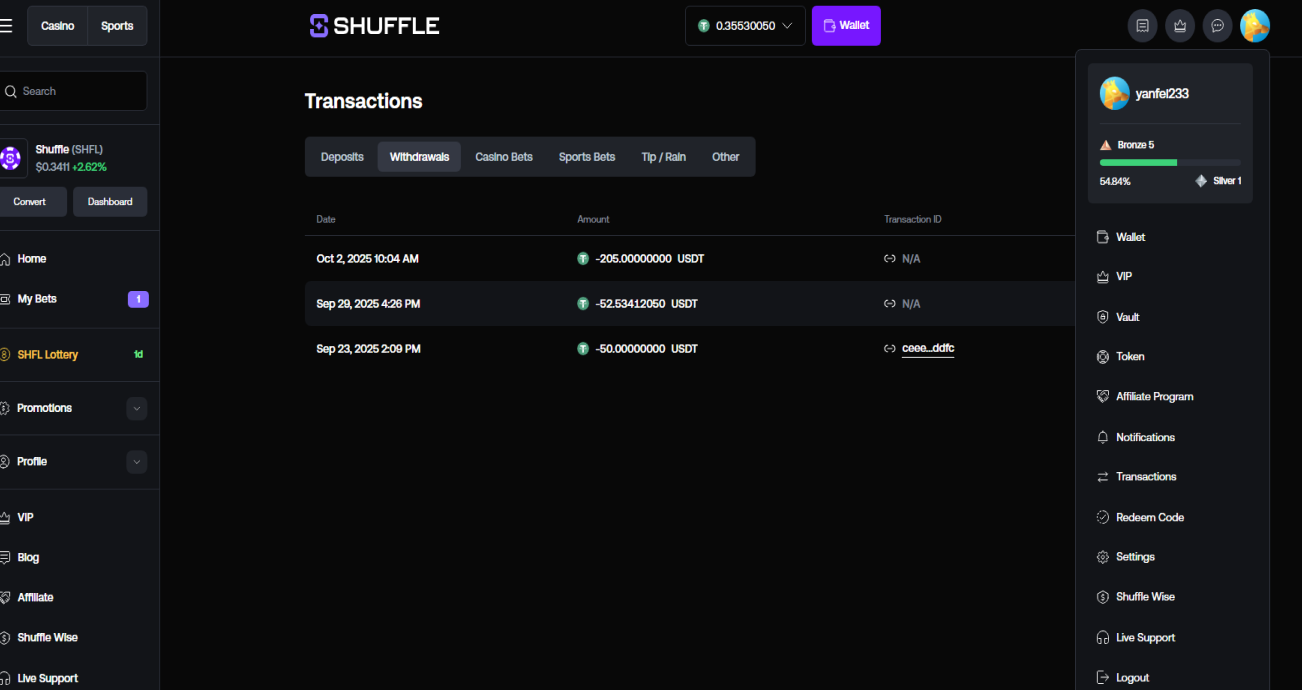The width and height of the screenshot is (1302, 690).
Task: Click the Shuffle logo in header
Action: (x=375, y=26)
